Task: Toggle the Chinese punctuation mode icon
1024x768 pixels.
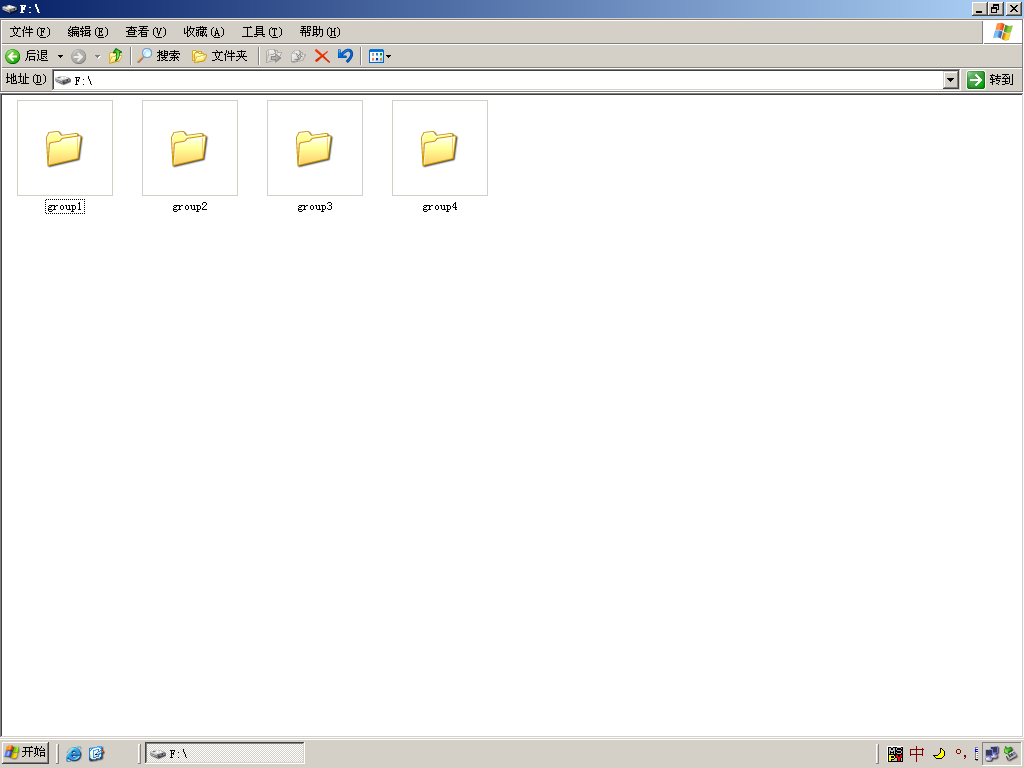Action: tap(960, 754)
